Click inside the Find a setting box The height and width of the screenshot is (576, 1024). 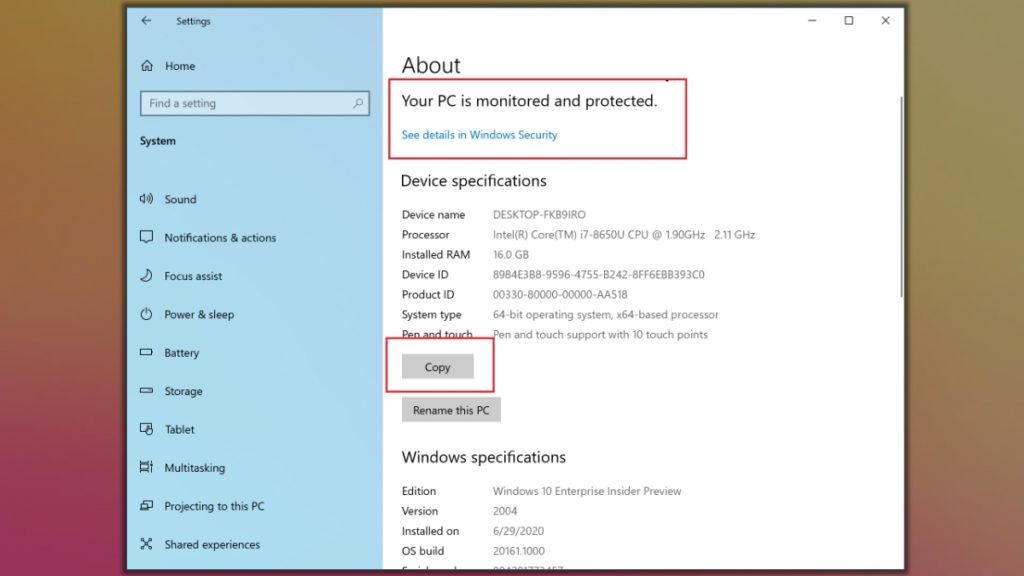coord(250,103)
